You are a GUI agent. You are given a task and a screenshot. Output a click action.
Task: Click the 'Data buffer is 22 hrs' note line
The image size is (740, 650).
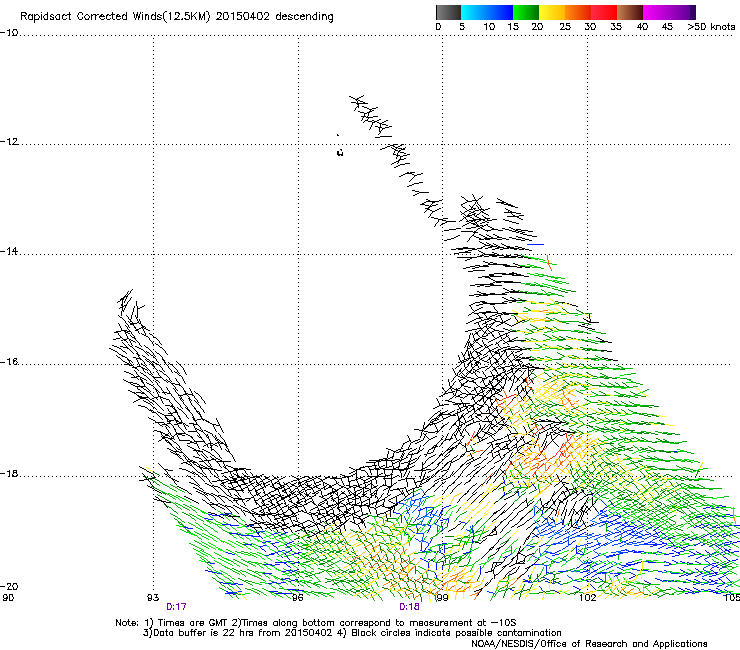(x=352, y=633)
